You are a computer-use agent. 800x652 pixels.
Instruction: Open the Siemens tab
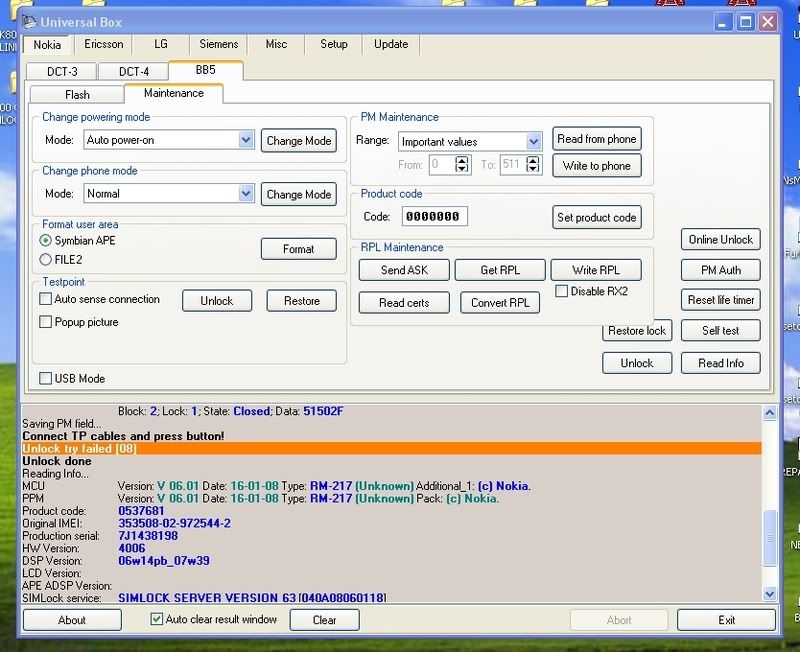[x=218, y=44]
